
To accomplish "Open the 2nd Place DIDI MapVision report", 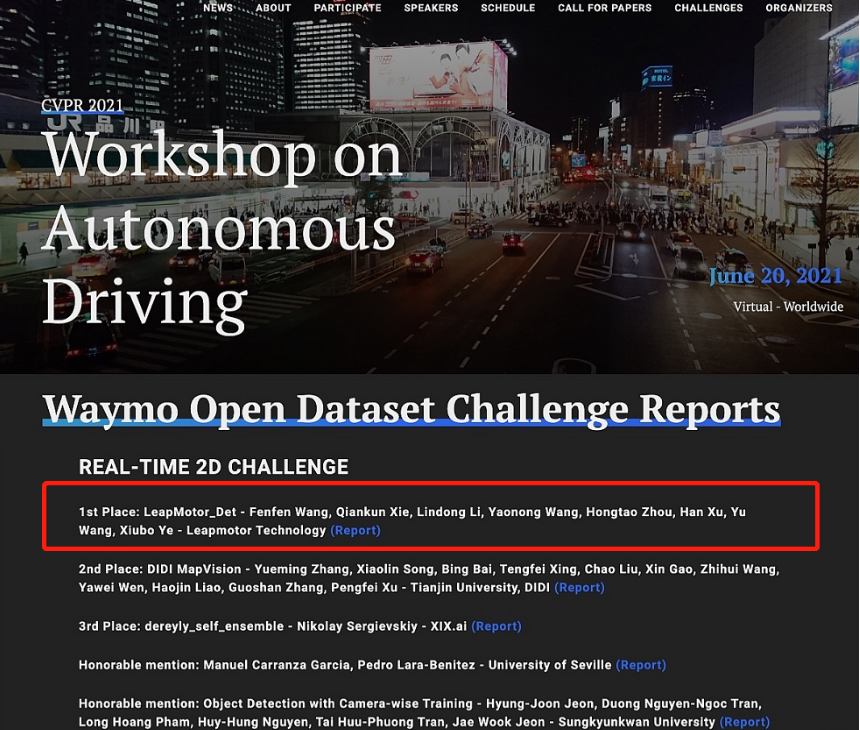I will point(579,587).
